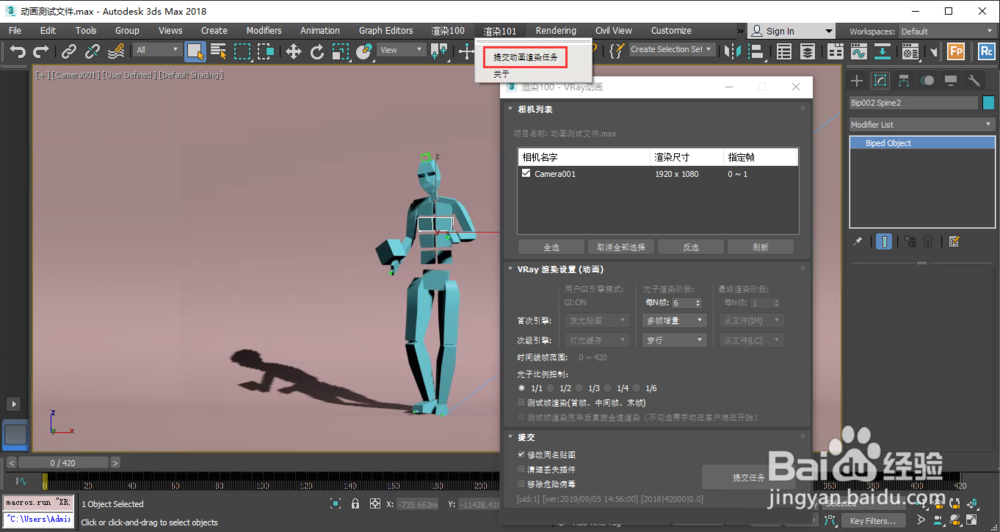Click Bind to Space Warp icon

pyautogui.click(x=116, y=52)
